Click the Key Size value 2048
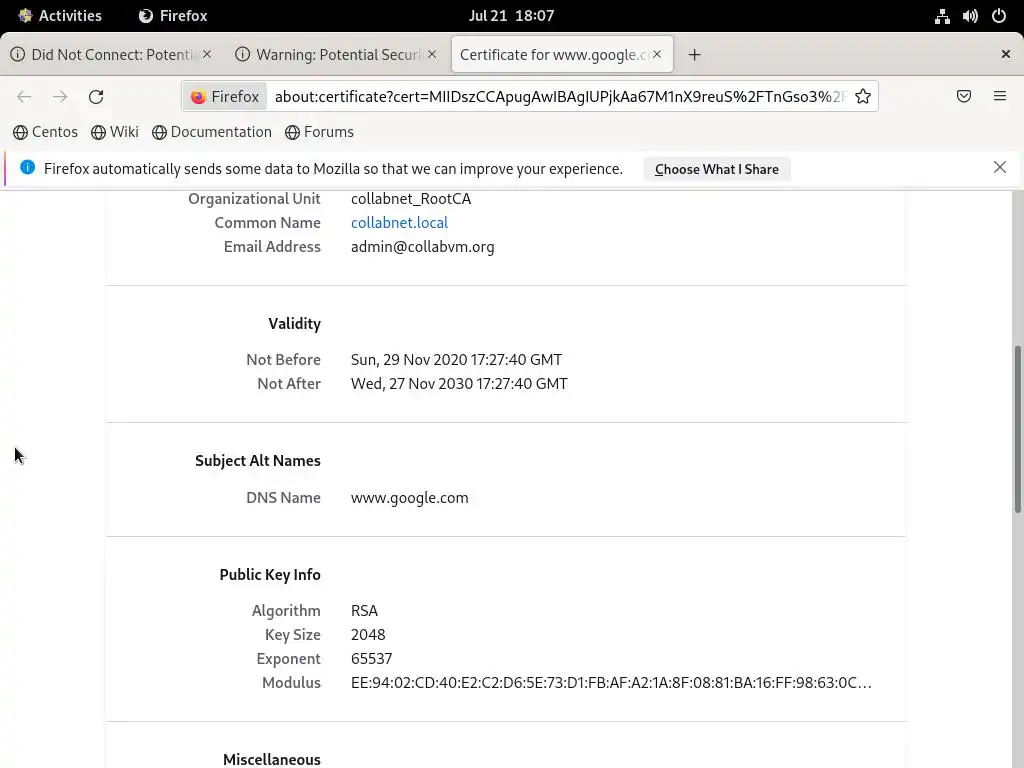 (368, 635)
